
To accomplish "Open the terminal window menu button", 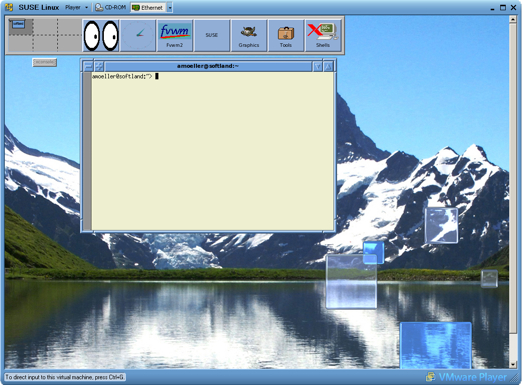I will pos(88,66).
